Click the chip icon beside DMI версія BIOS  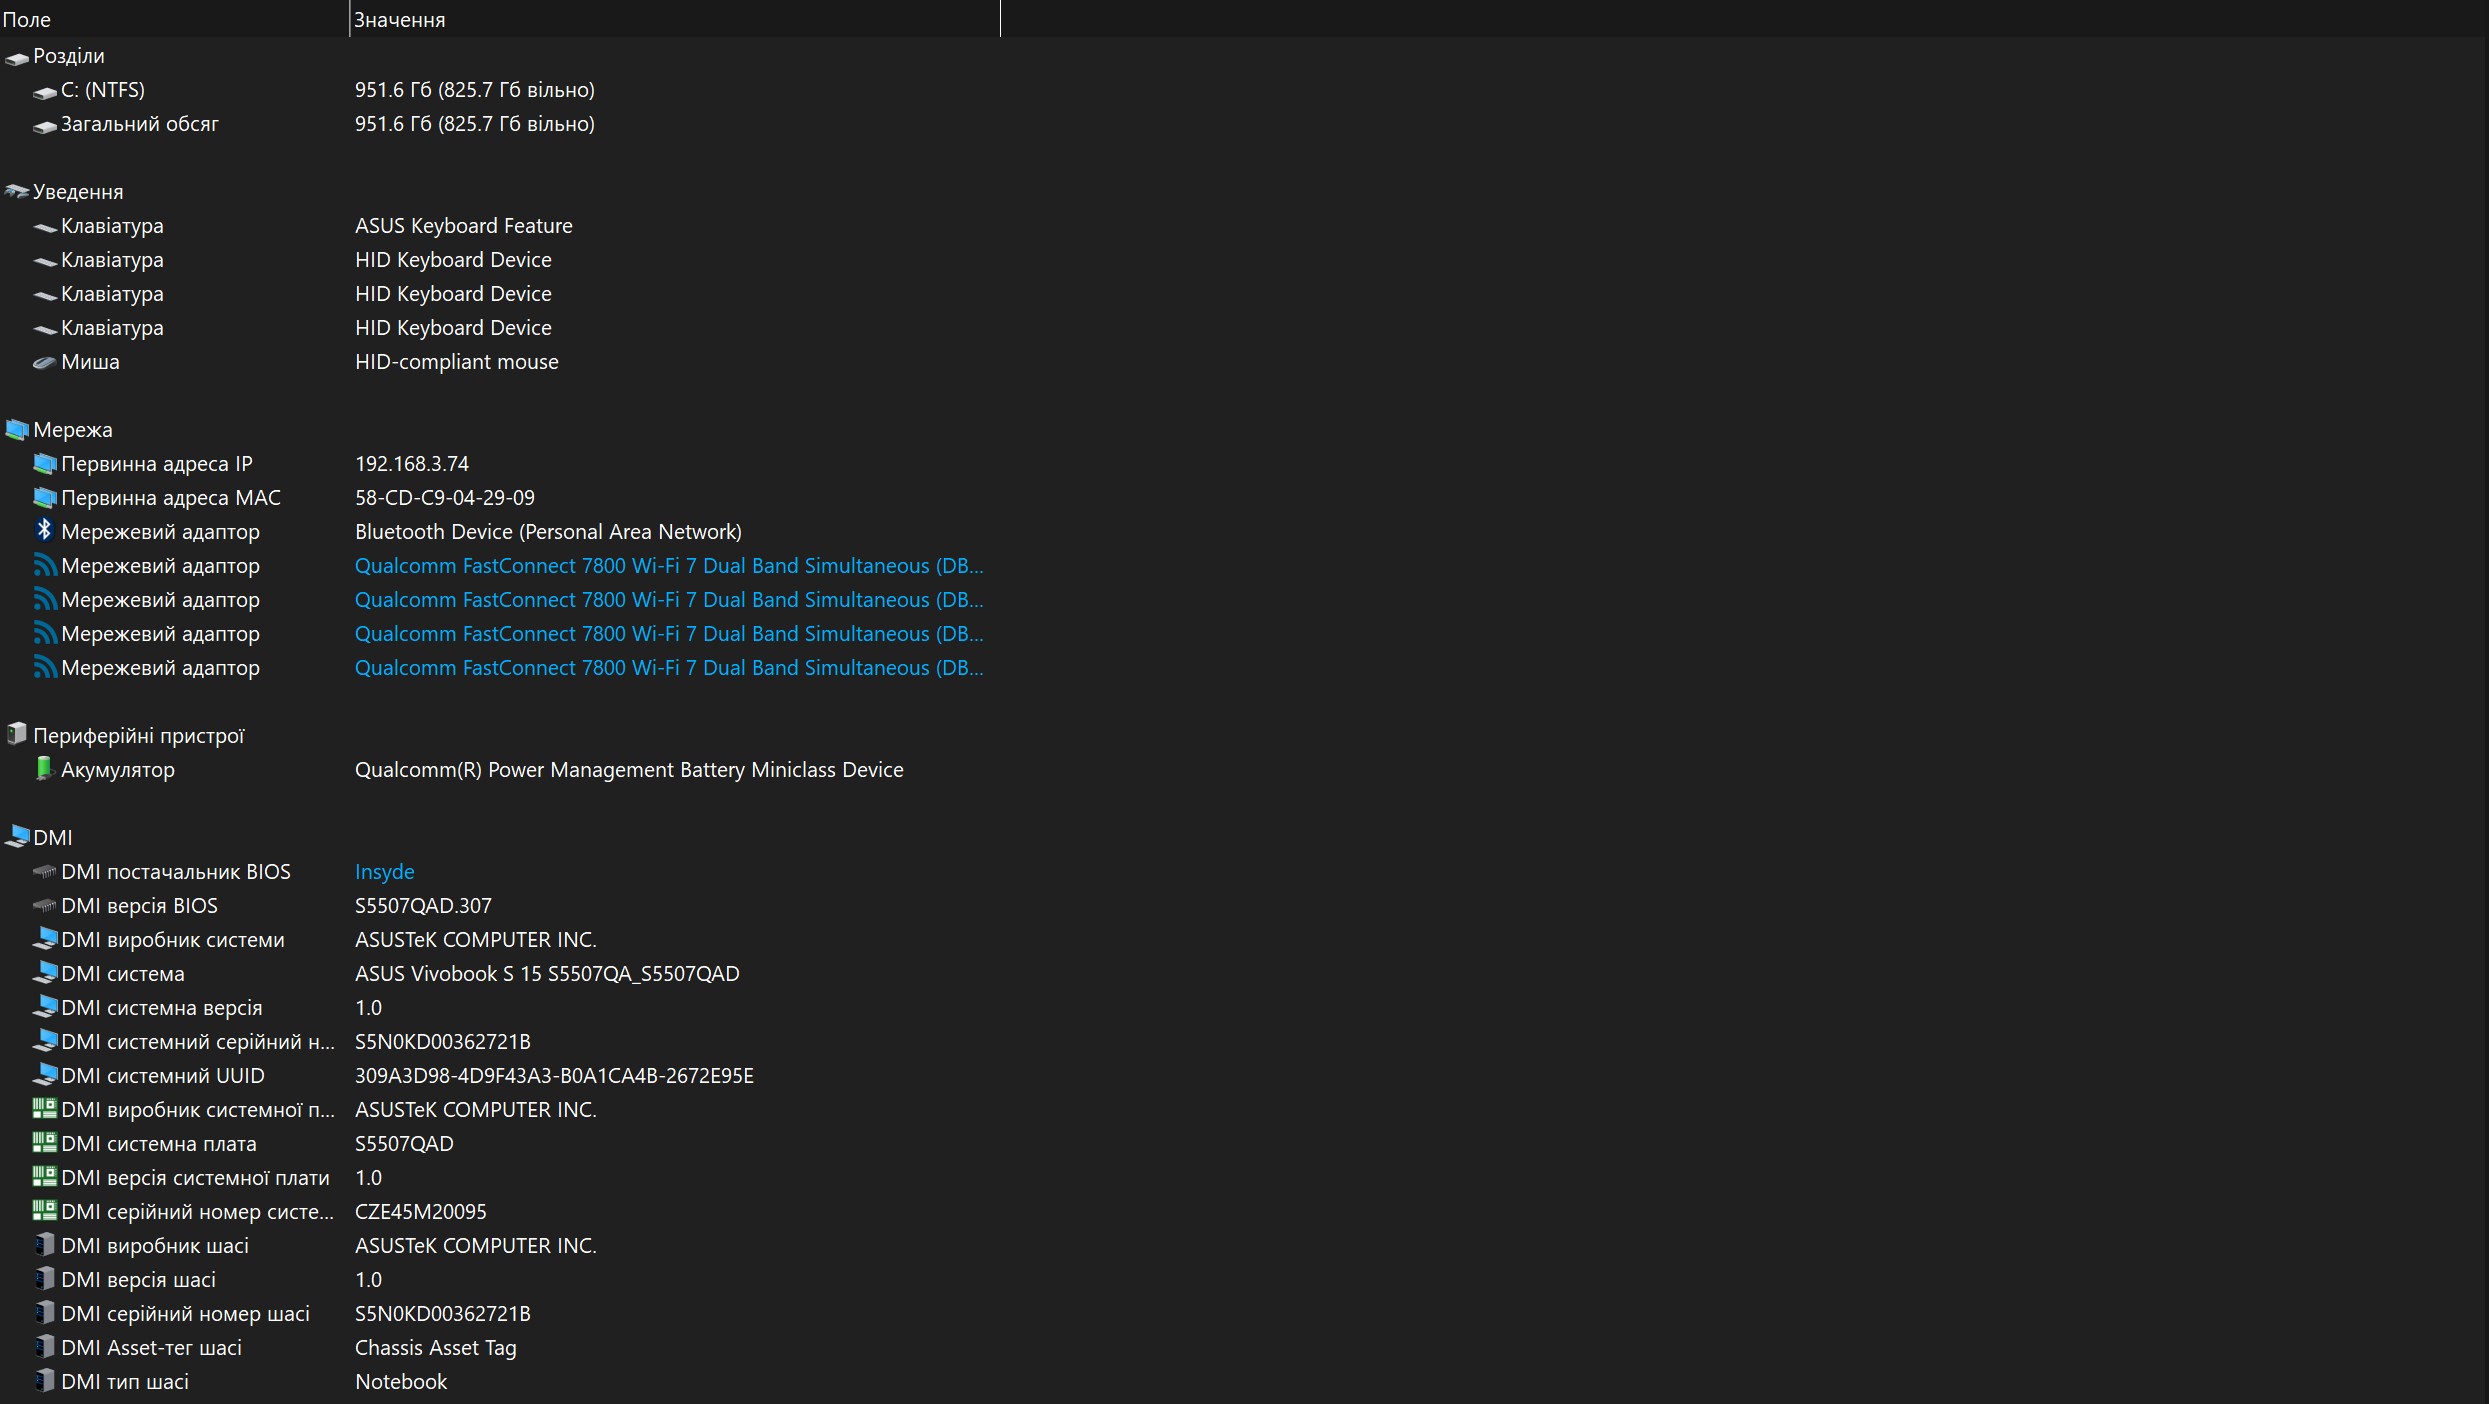coord(44,905)
